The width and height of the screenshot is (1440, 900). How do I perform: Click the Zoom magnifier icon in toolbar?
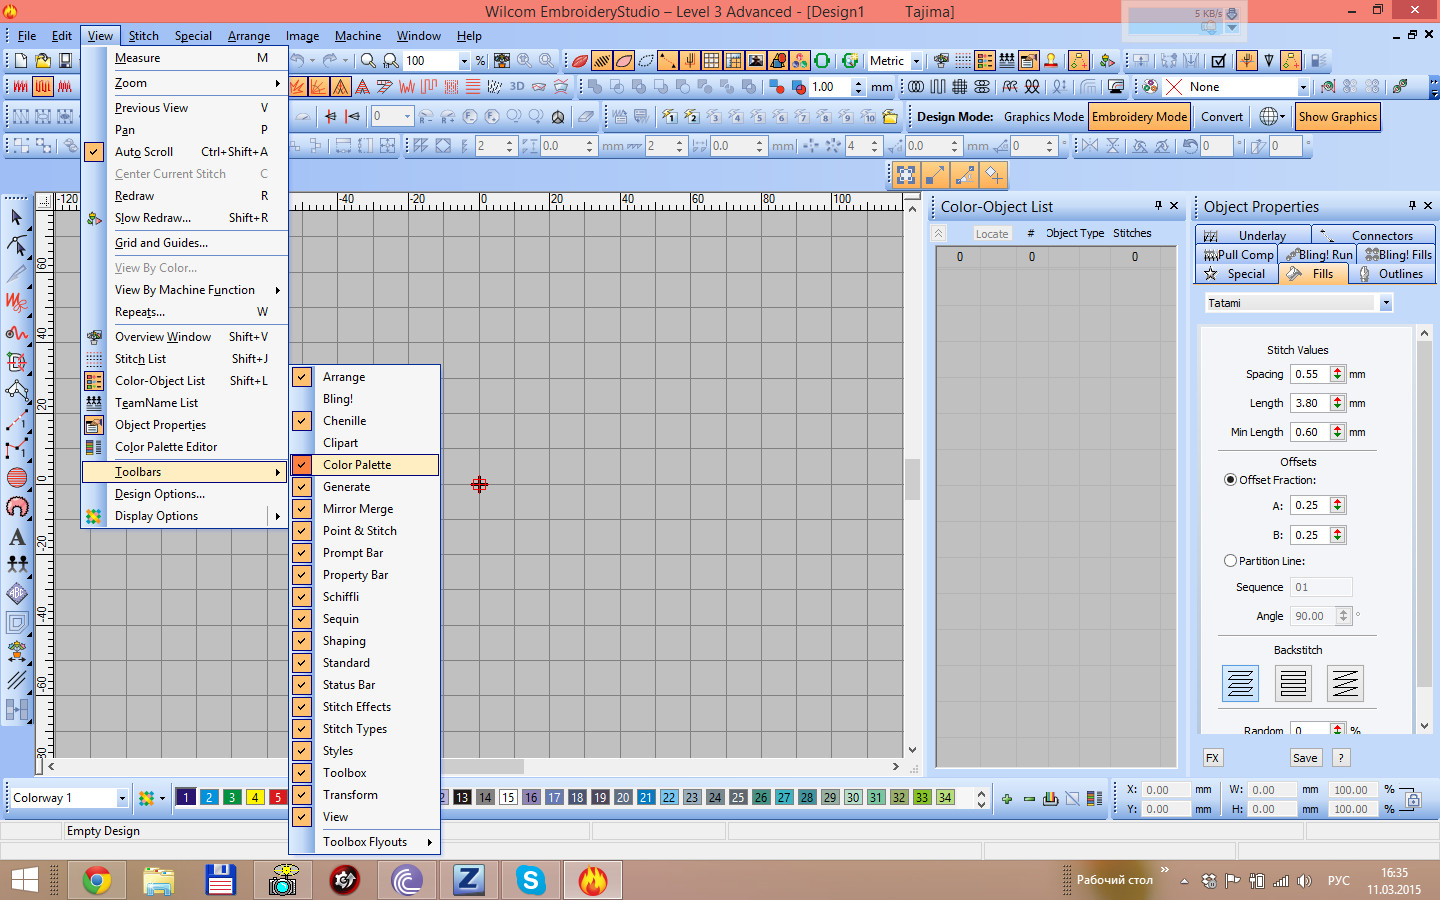point(368,61)
